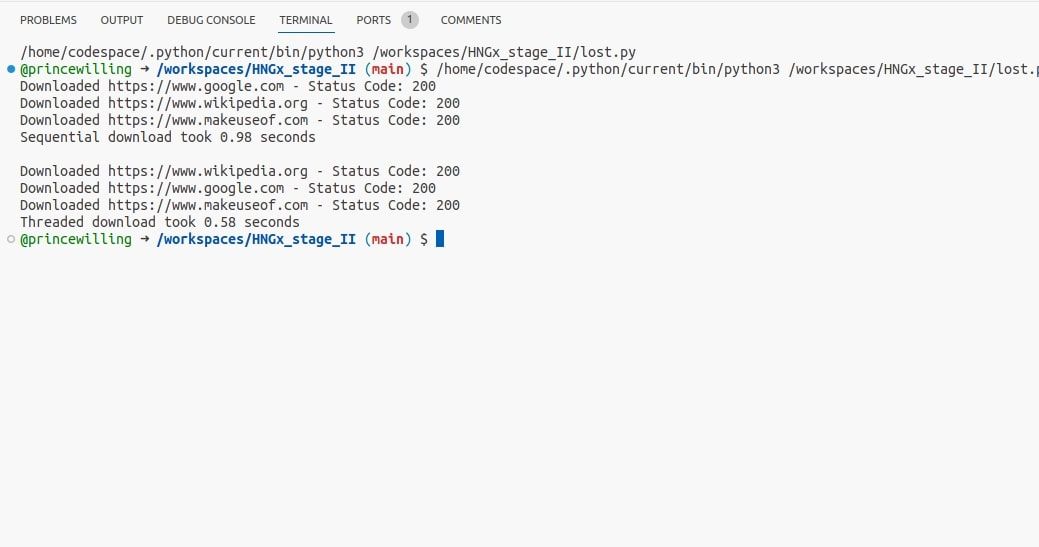
Task: Open the PROBLEMS panel tab
Action: pos(48,20)
